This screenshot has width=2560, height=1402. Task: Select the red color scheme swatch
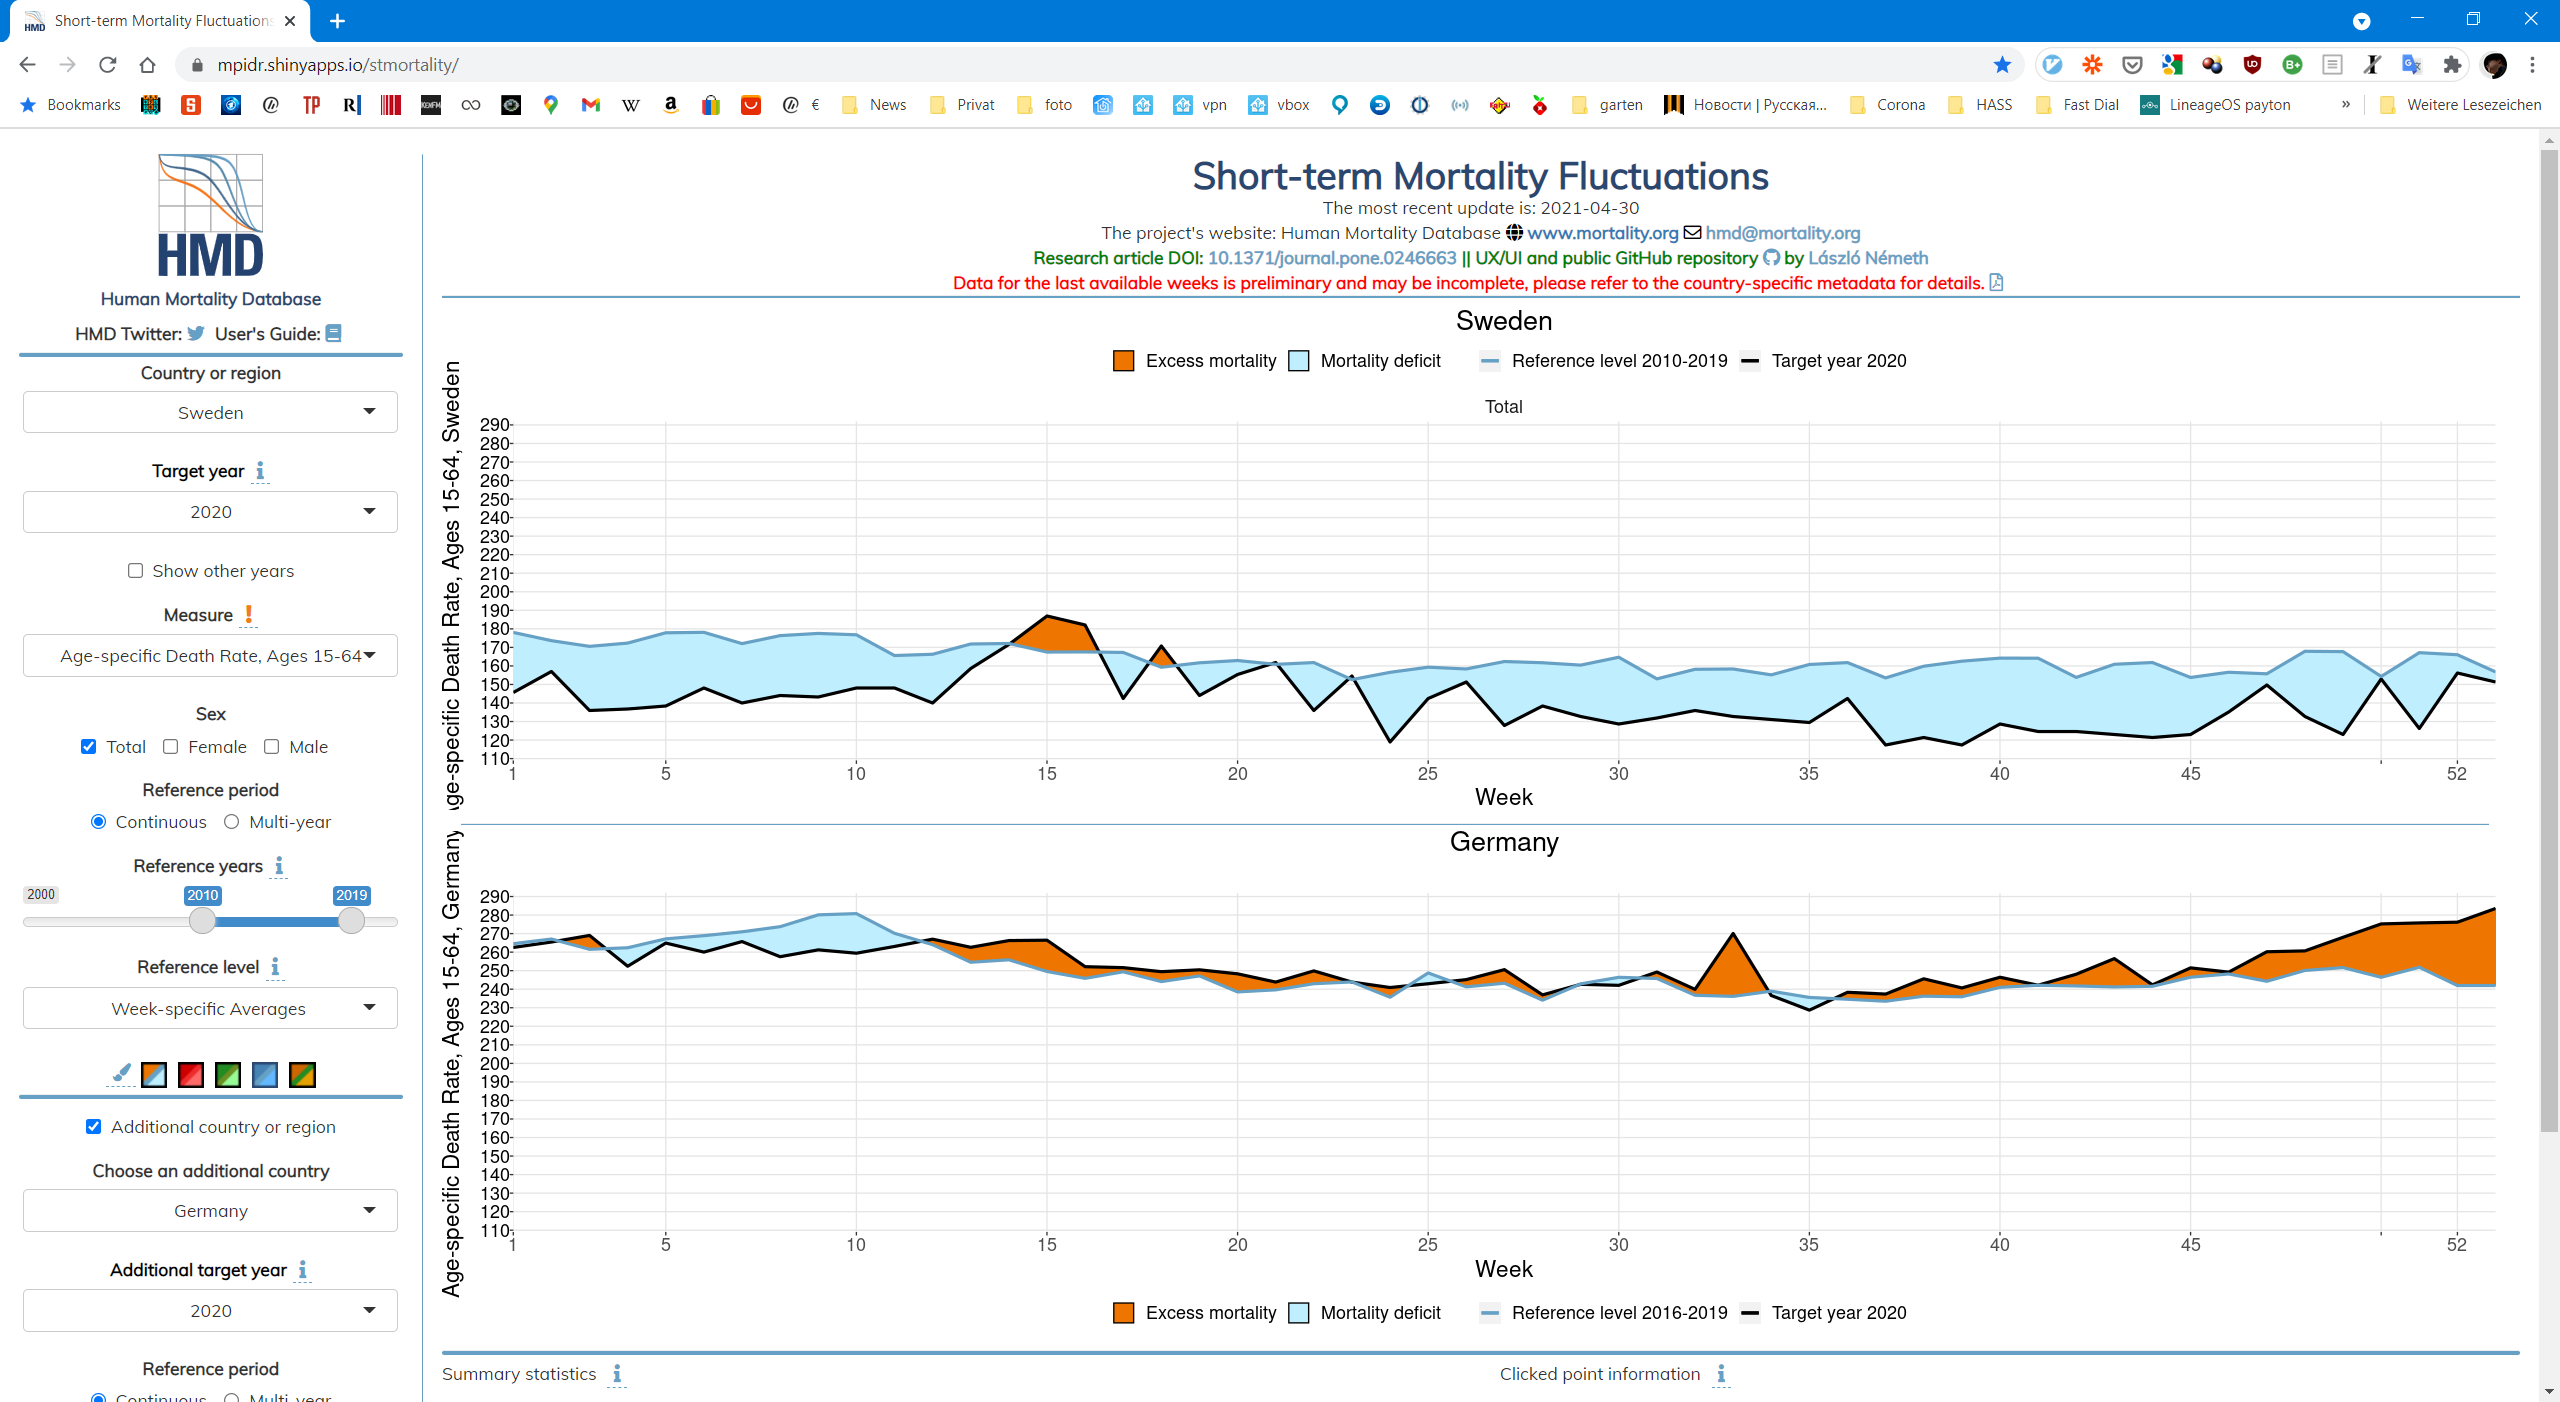click(191, 1075)
